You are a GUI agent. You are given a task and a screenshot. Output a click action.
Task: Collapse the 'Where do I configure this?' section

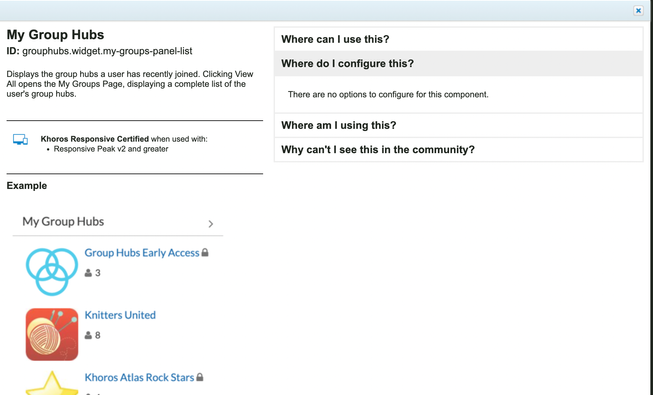(x=459, y=63)
